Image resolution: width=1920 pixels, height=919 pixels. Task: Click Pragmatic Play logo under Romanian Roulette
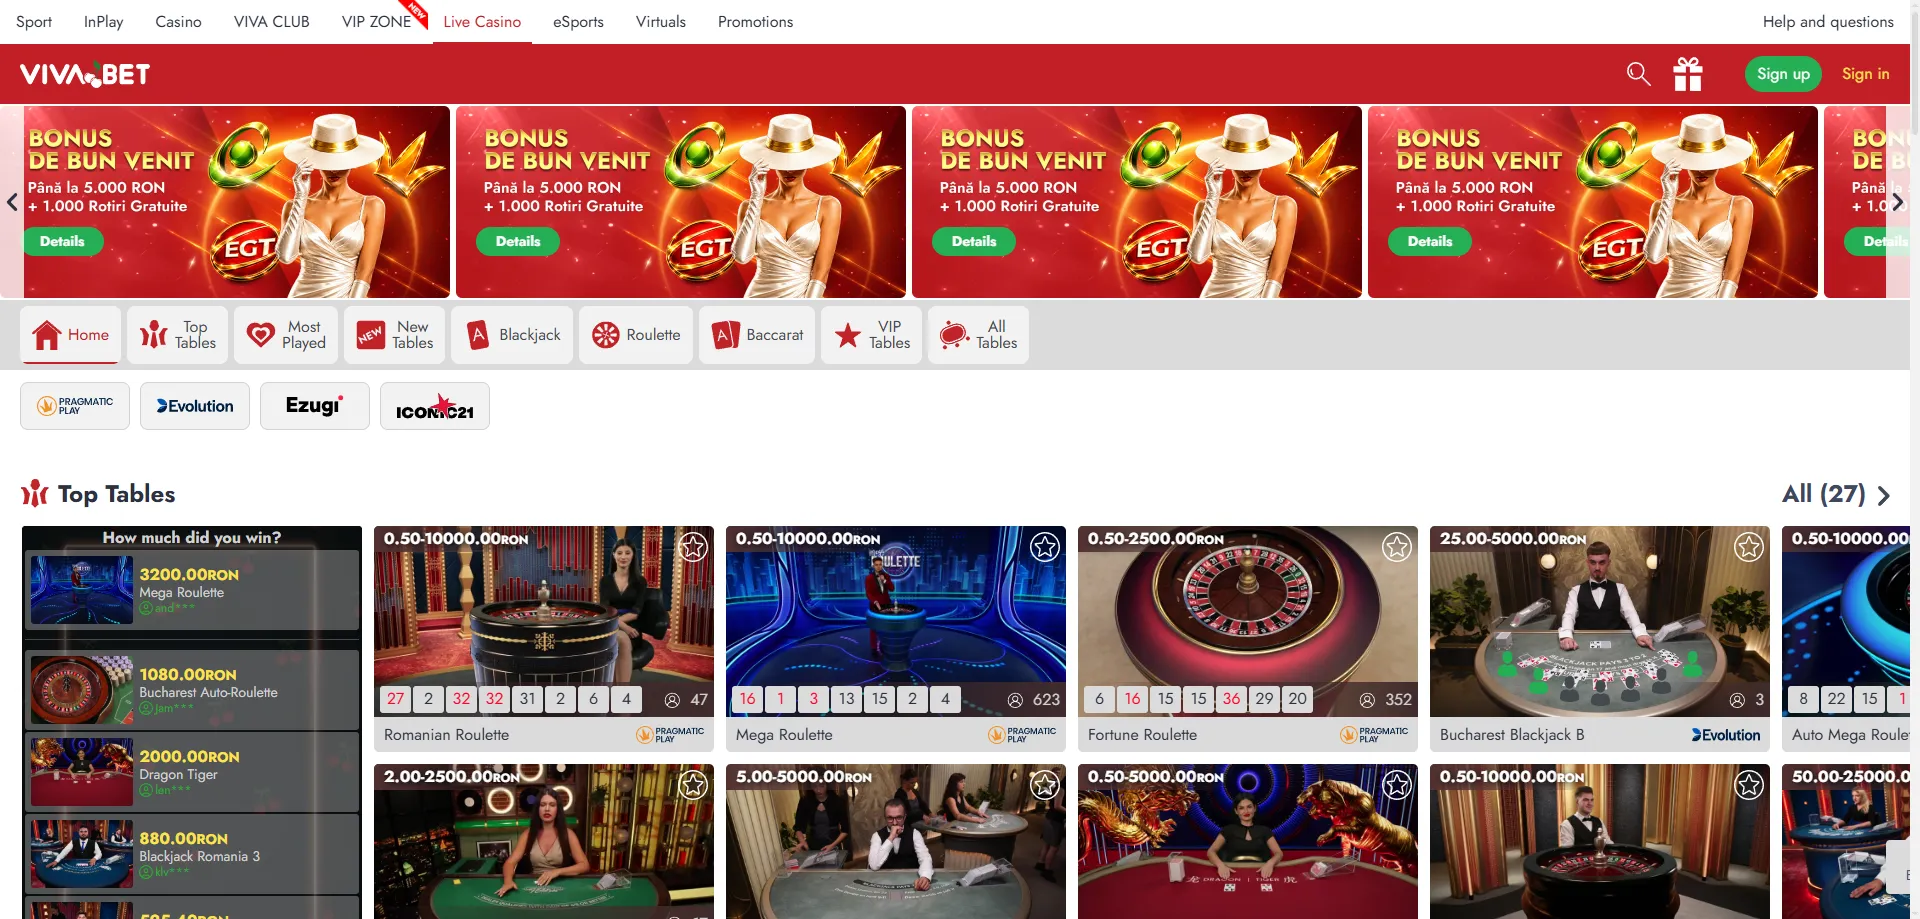point(671,735)
